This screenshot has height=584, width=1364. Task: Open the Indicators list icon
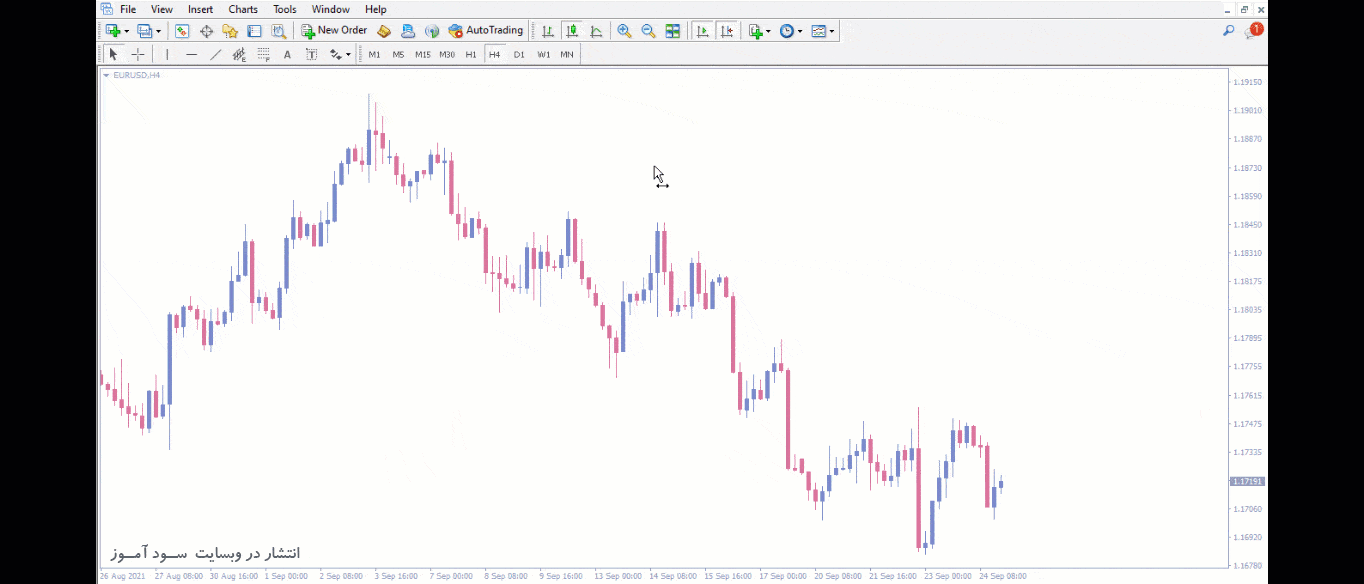tap(756, 31)
